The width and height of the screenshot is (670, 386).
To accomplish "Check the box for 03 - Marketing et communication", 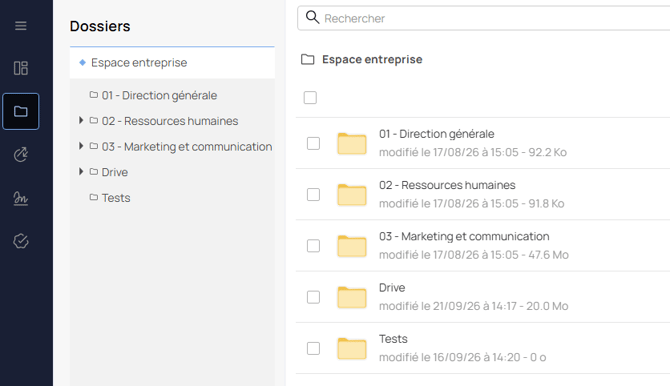I will coord(313,246).
